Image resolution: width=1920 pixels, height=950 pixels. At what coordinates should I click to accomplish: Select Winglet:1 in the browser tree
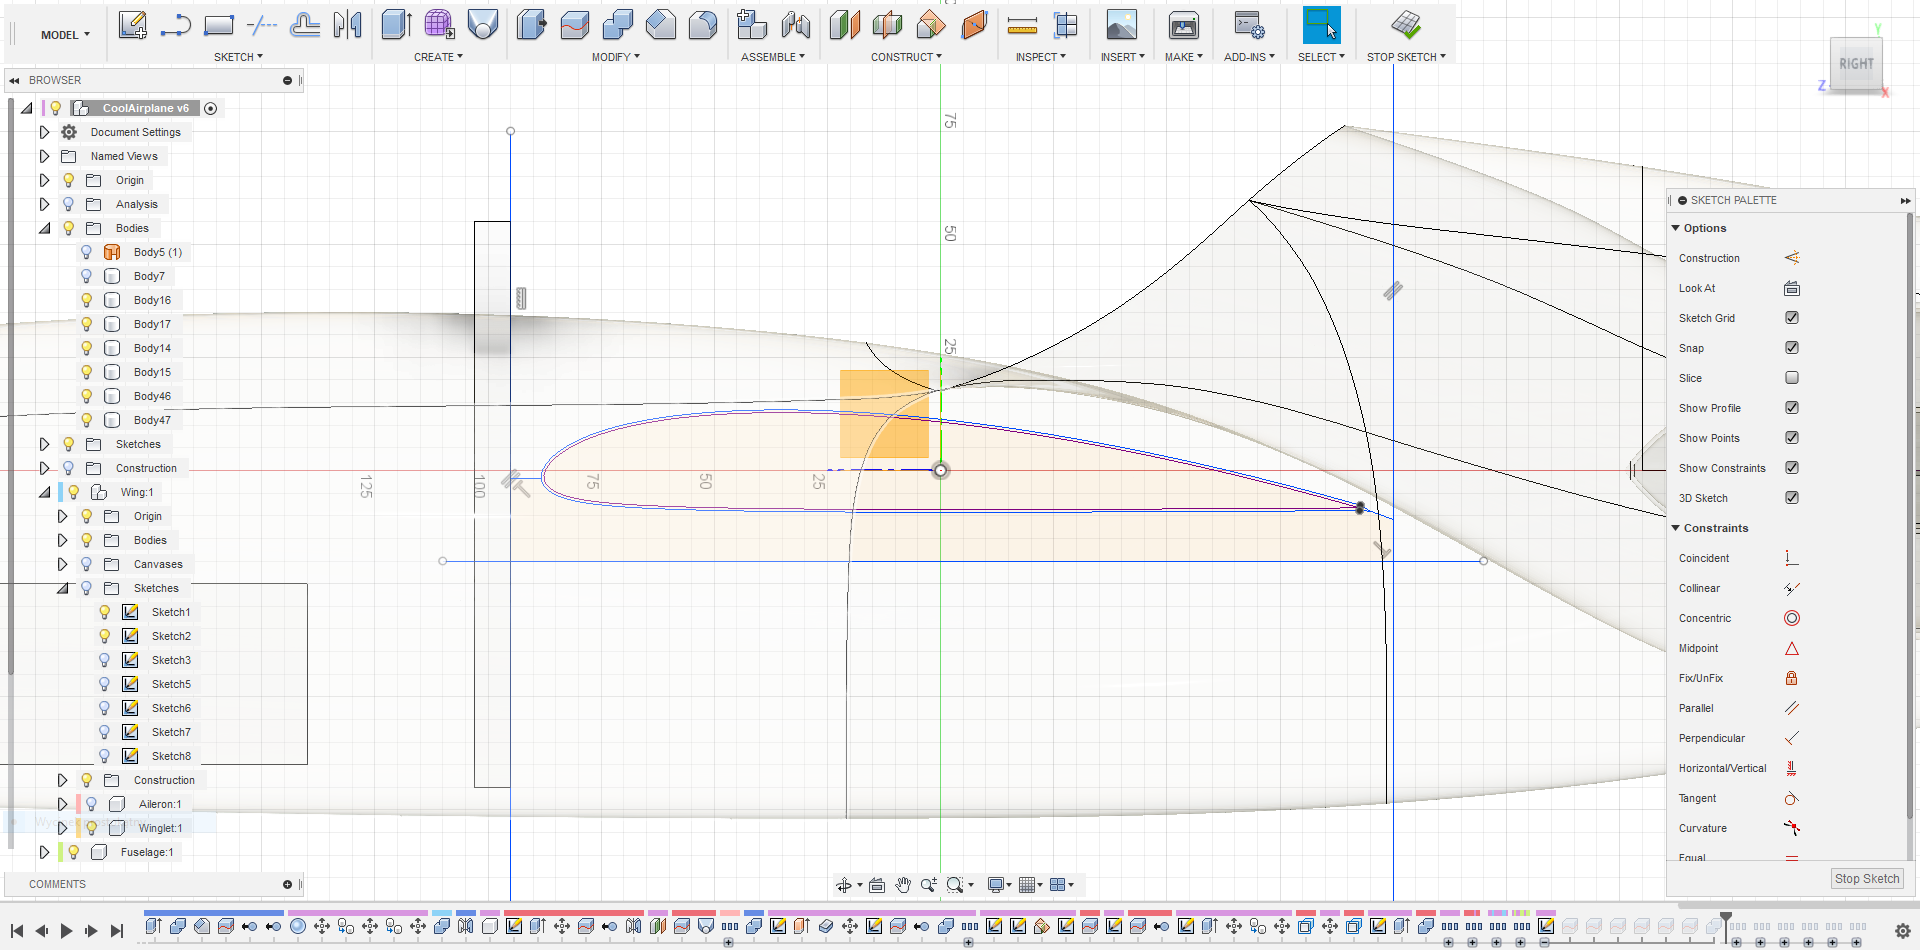[160, 828]
